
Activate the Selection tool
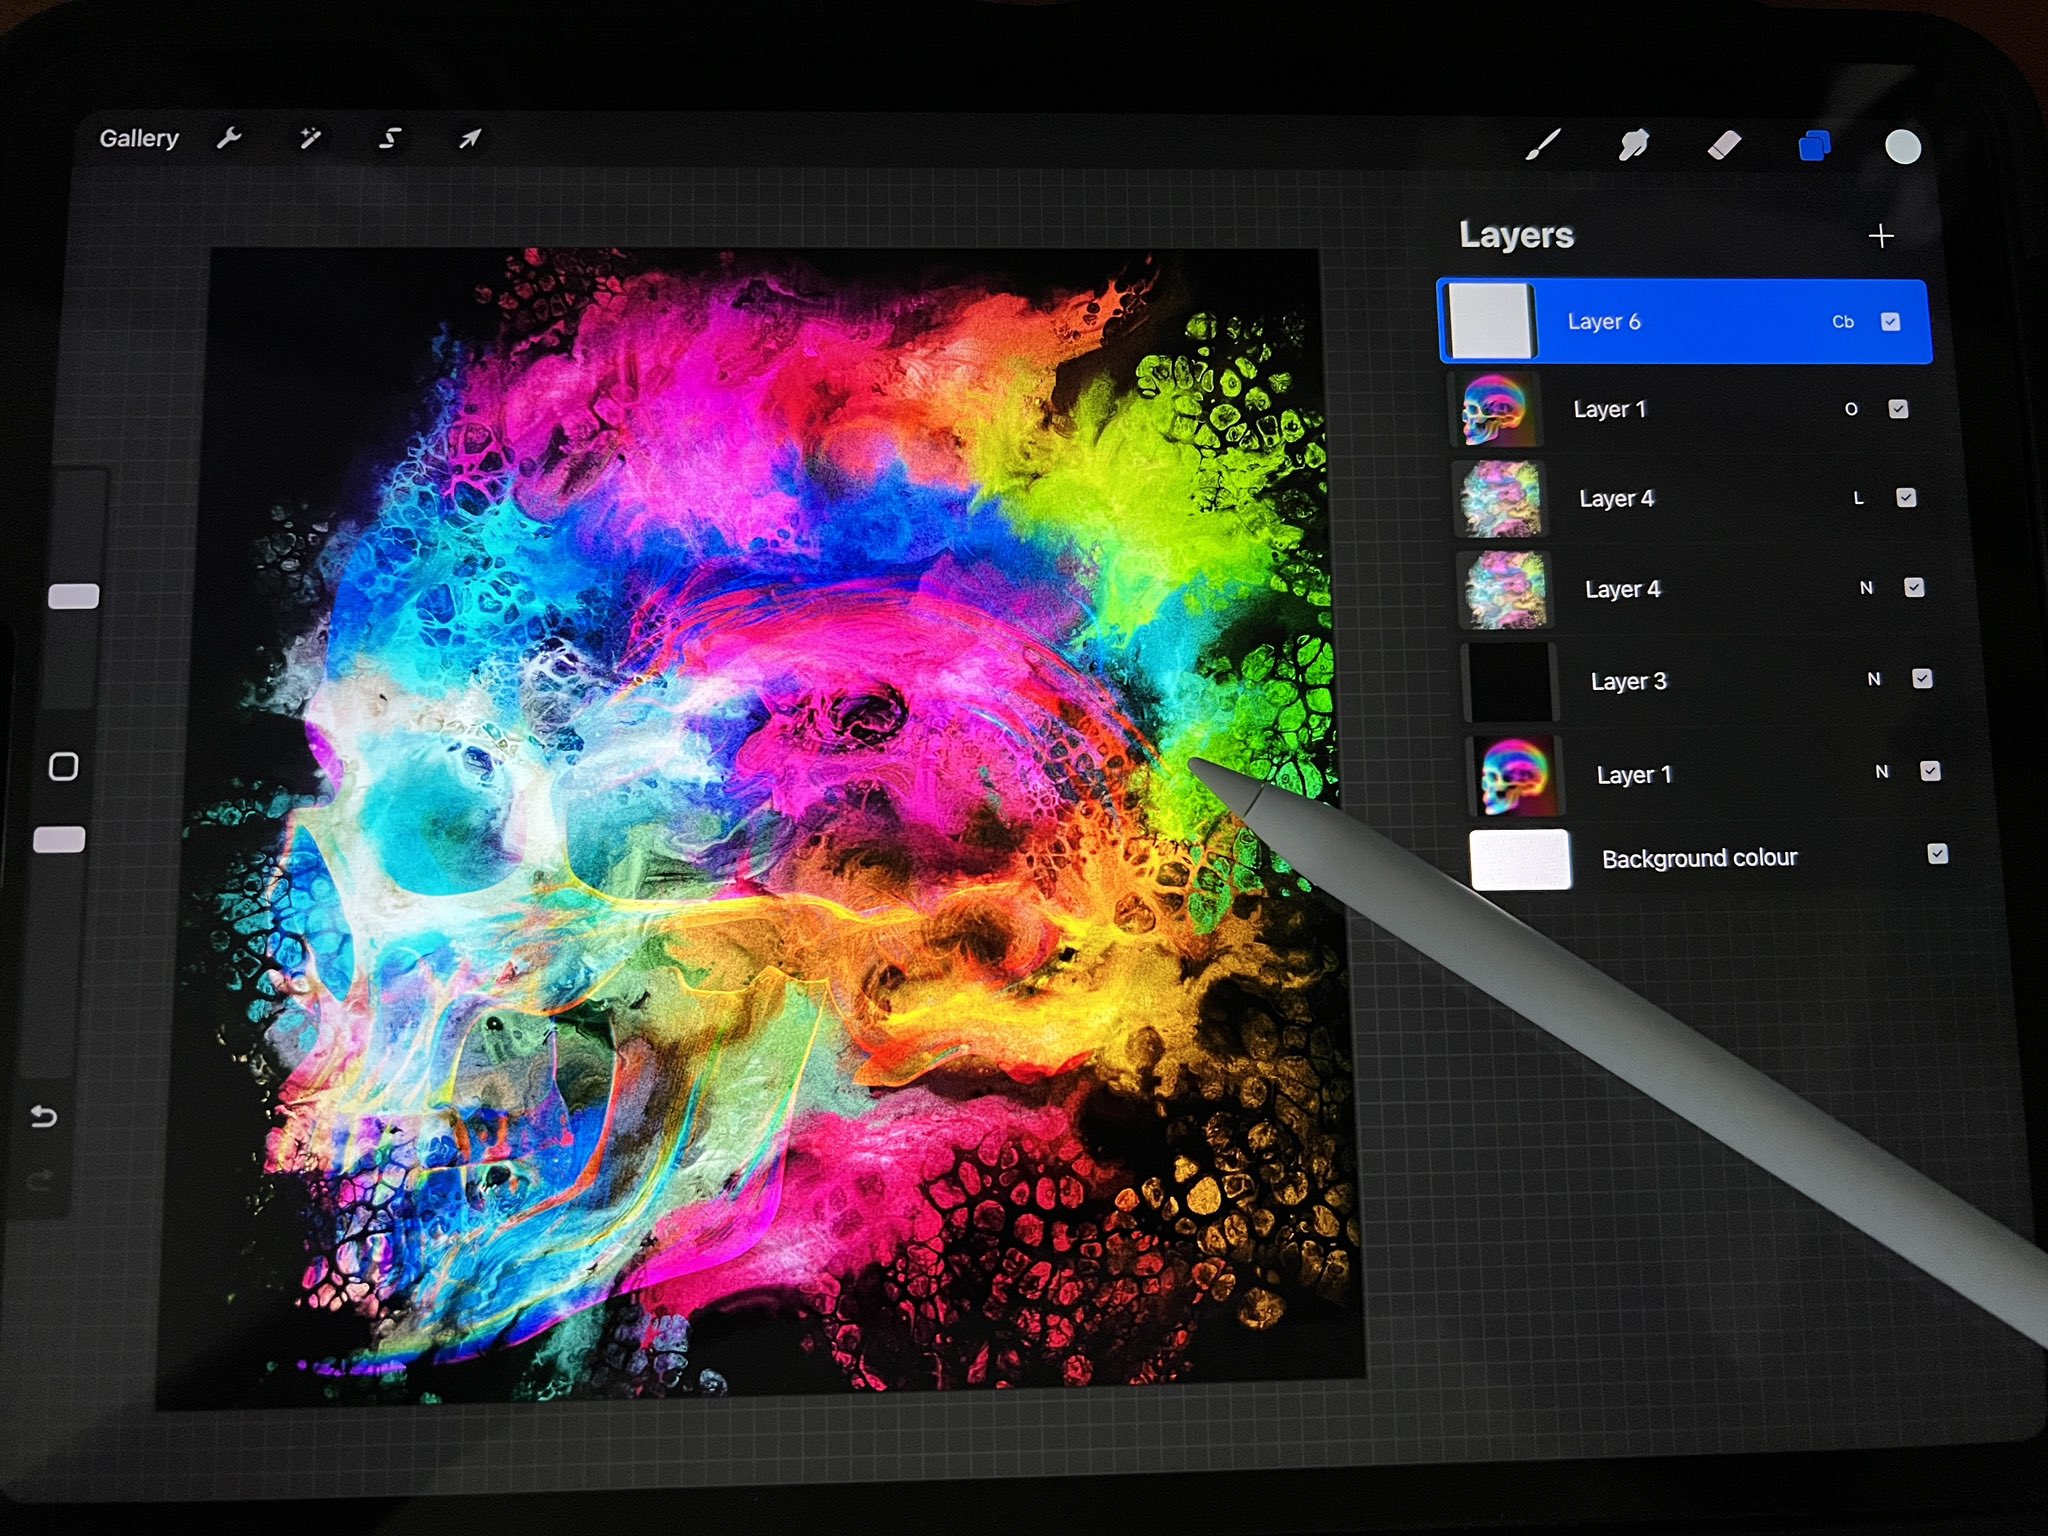[390, 138]
